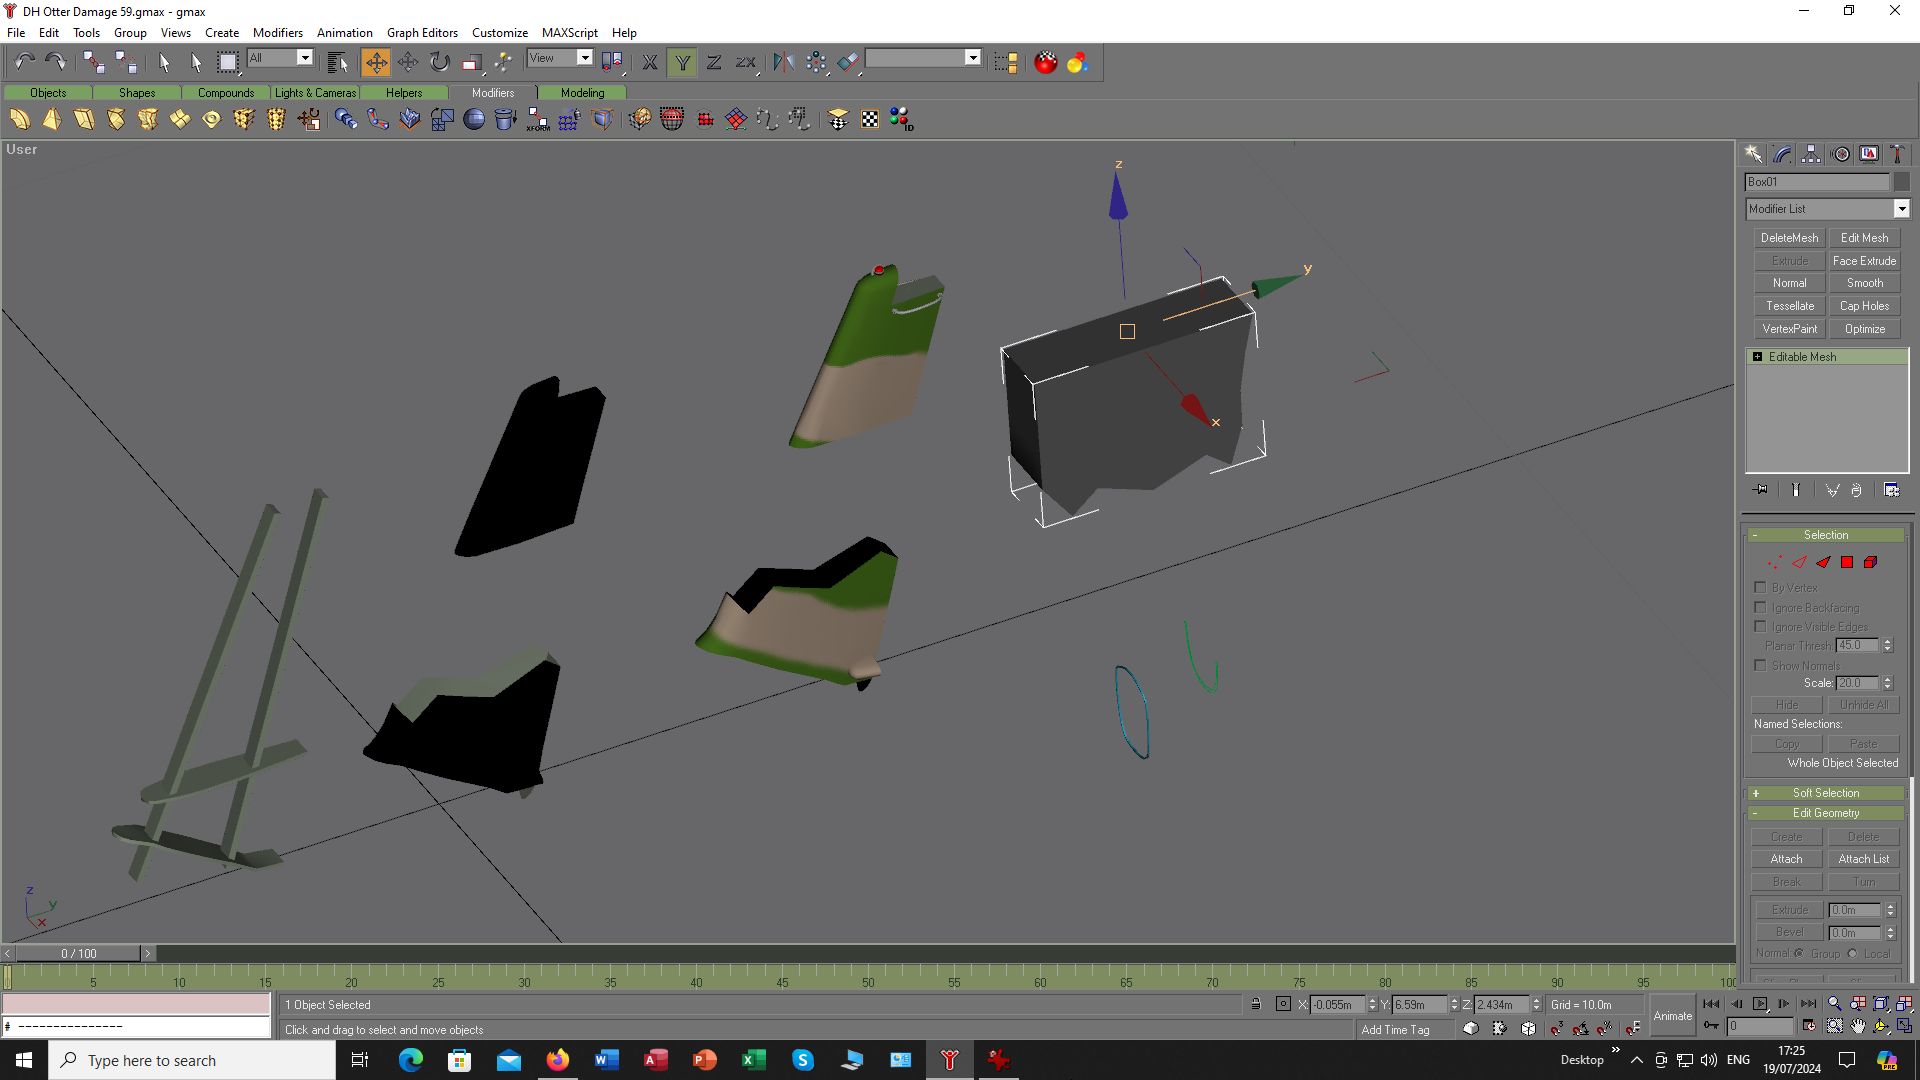Toggle Pin Stack below modifier stack
The width and height of the screenshot is (1920, 1080).
pos(1761,490)
